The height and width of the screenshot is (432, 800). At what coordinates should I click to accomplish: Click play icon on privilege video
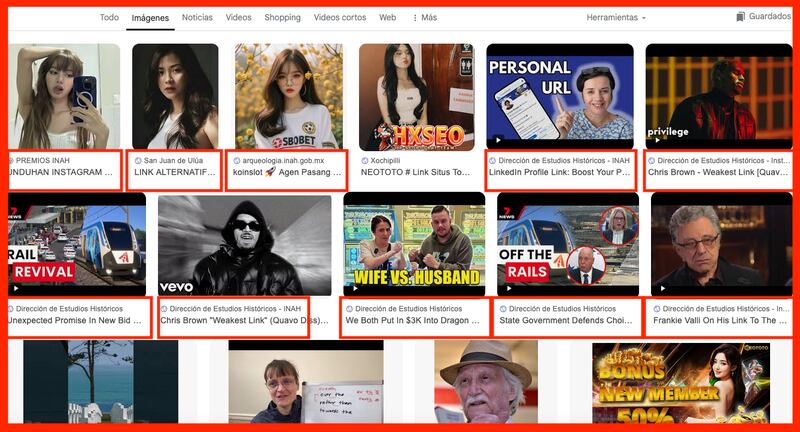(657, 140)
